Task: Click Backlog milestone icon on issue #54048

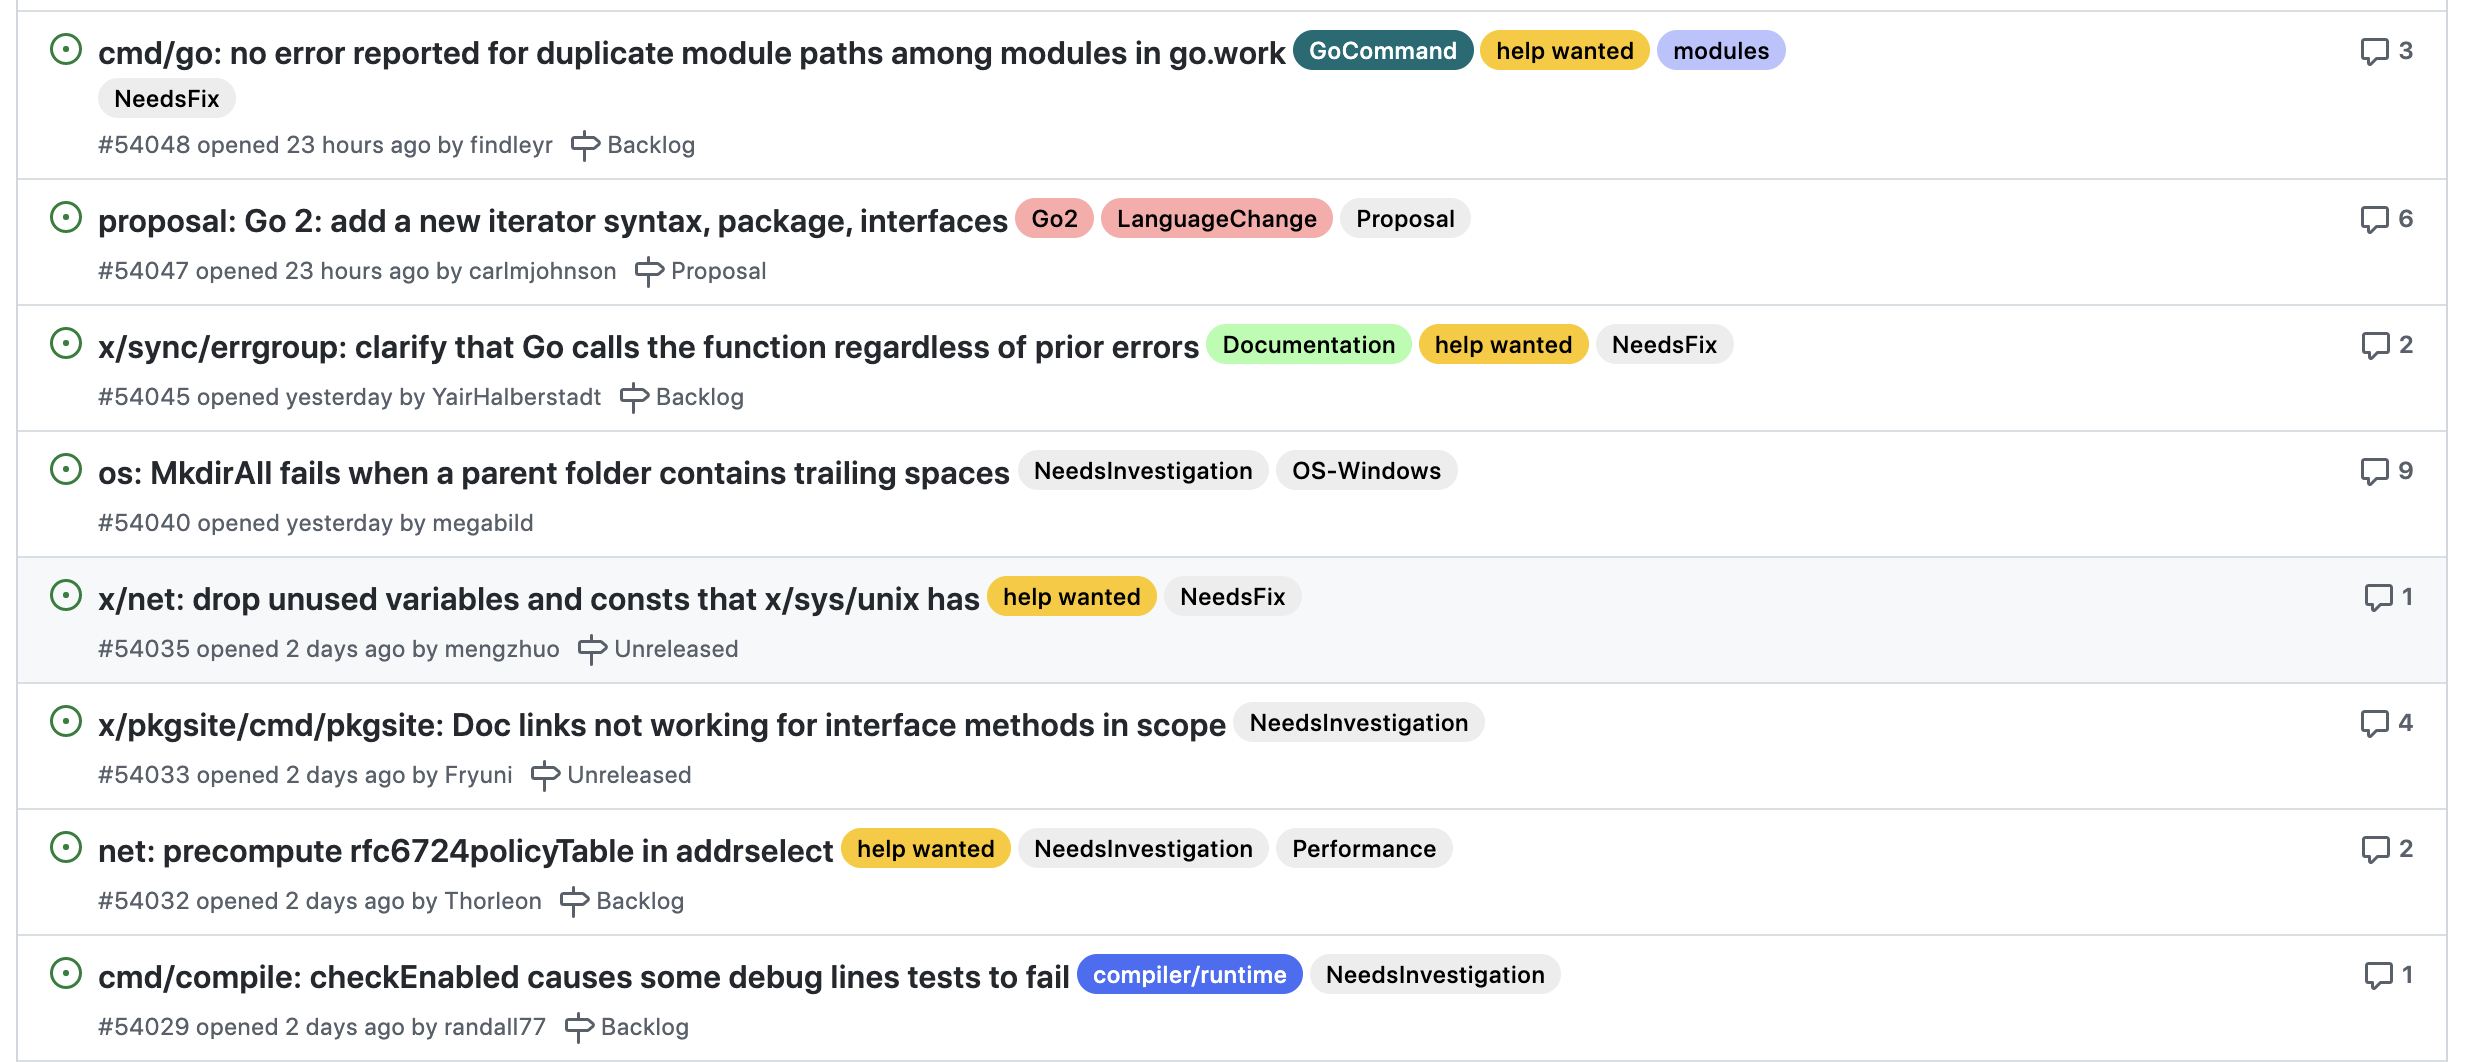Action: click(585, 146)
